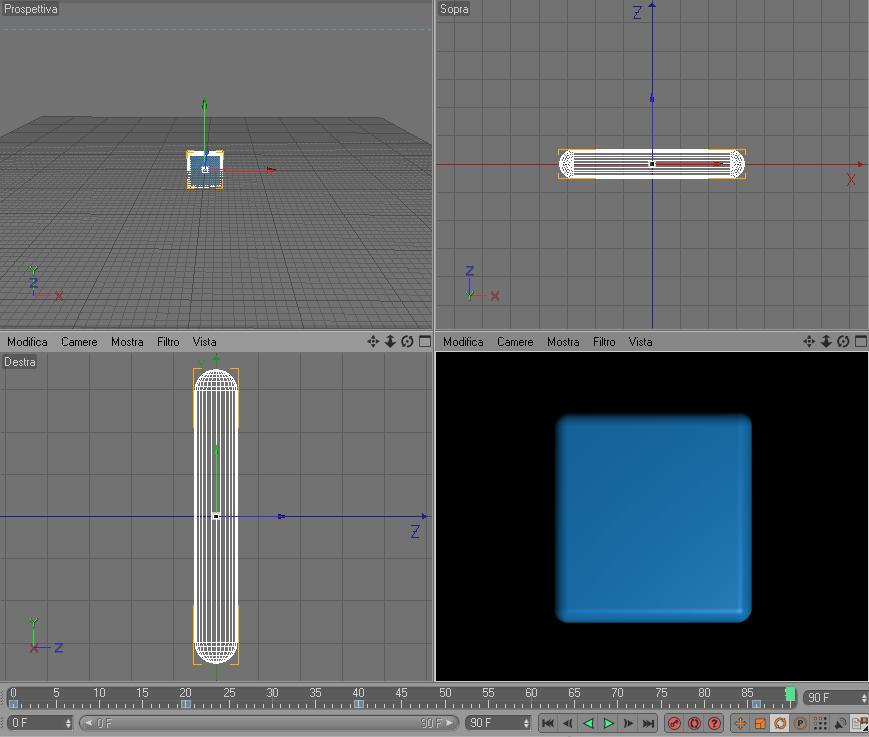The width and height of the screenshot is (869, 737).
Task: Toggle position keyframe recording icon
Action: (740, 723)
